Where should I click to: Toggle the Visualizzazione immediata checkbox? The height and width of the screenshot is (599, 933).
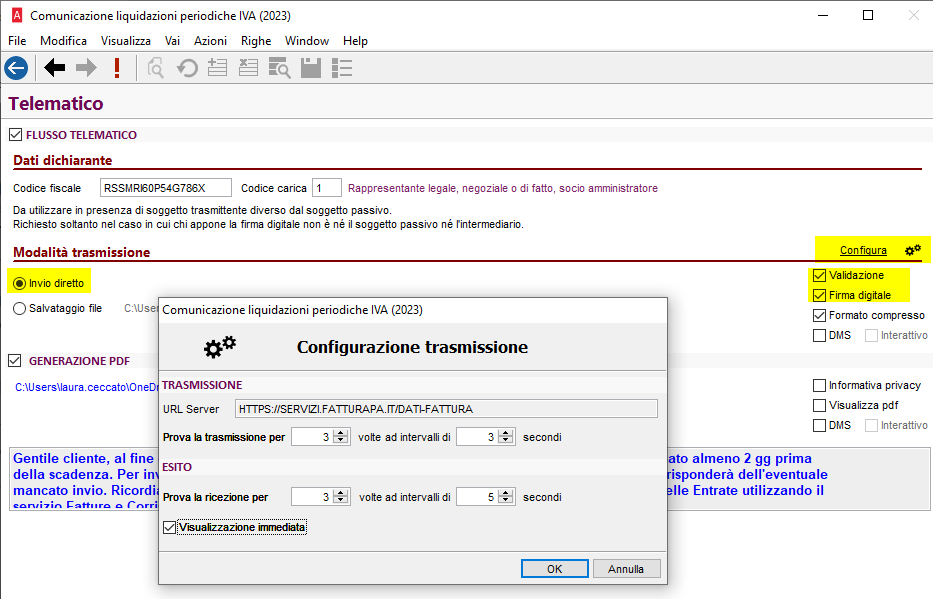[170, 528]
